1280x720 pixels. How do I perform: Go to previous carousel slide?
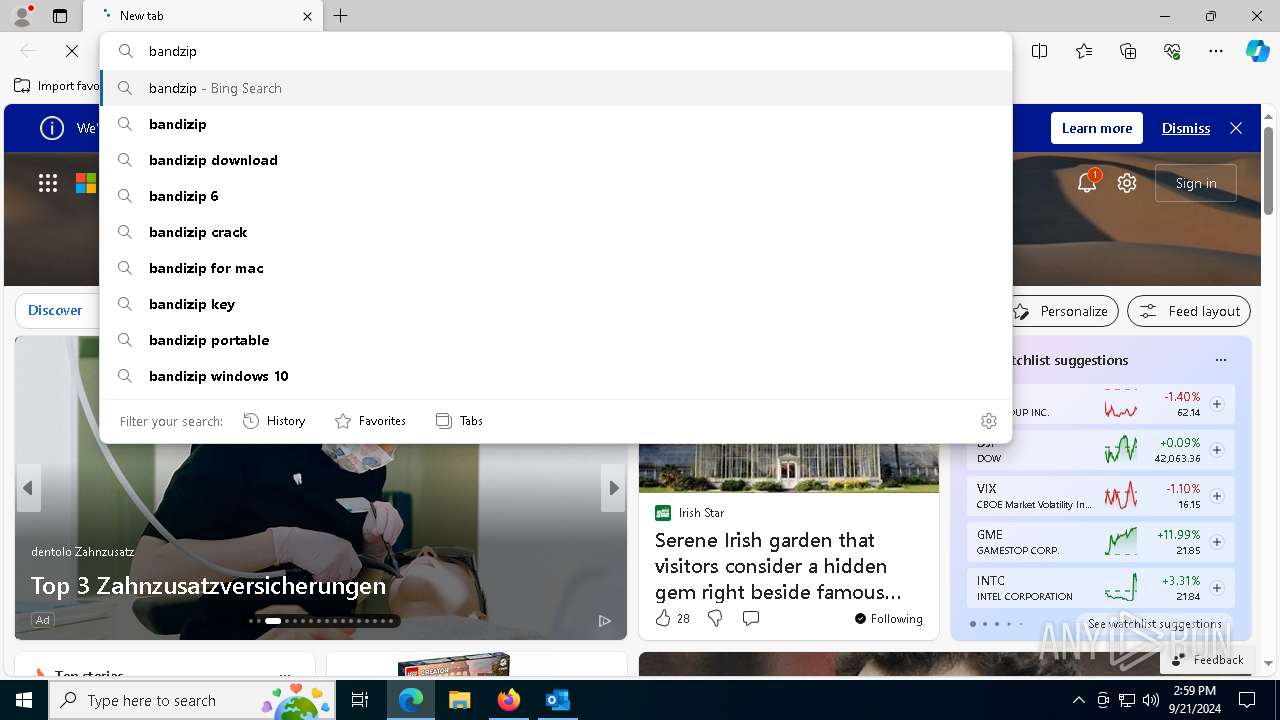28,488
